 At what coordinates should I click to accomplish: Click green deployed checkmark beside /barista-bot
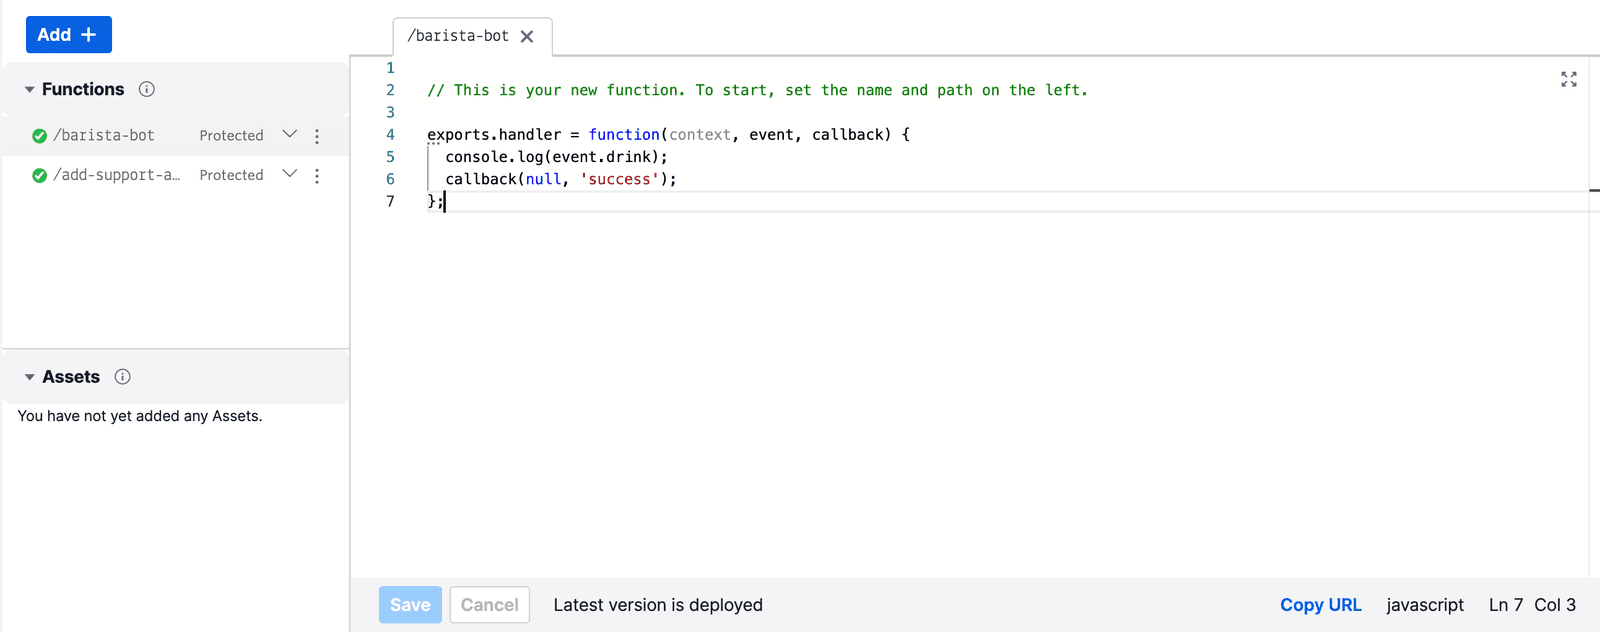click(39, 136)
